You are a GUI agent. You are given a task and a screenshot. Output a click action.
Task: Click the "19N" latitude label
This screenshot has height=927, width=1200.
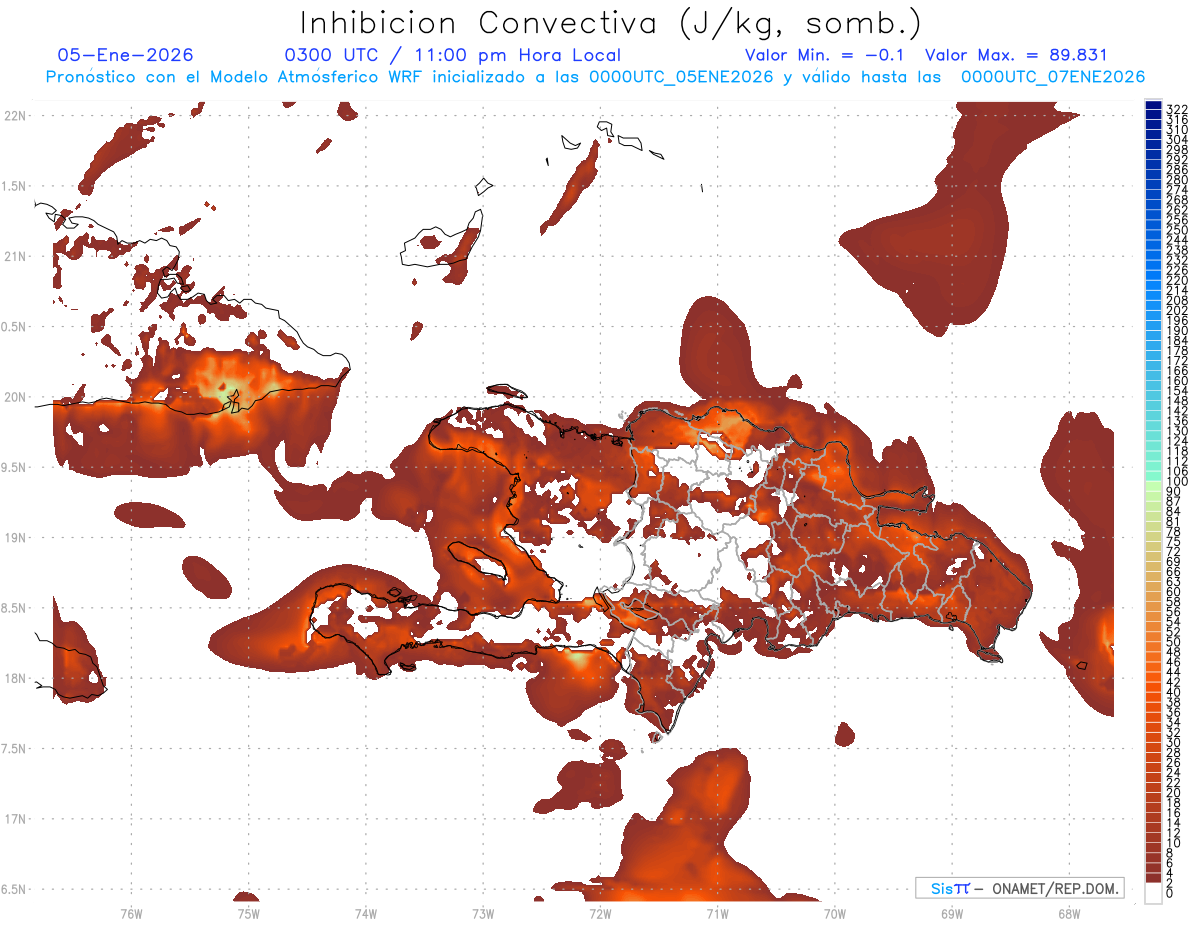pos(15,537)
